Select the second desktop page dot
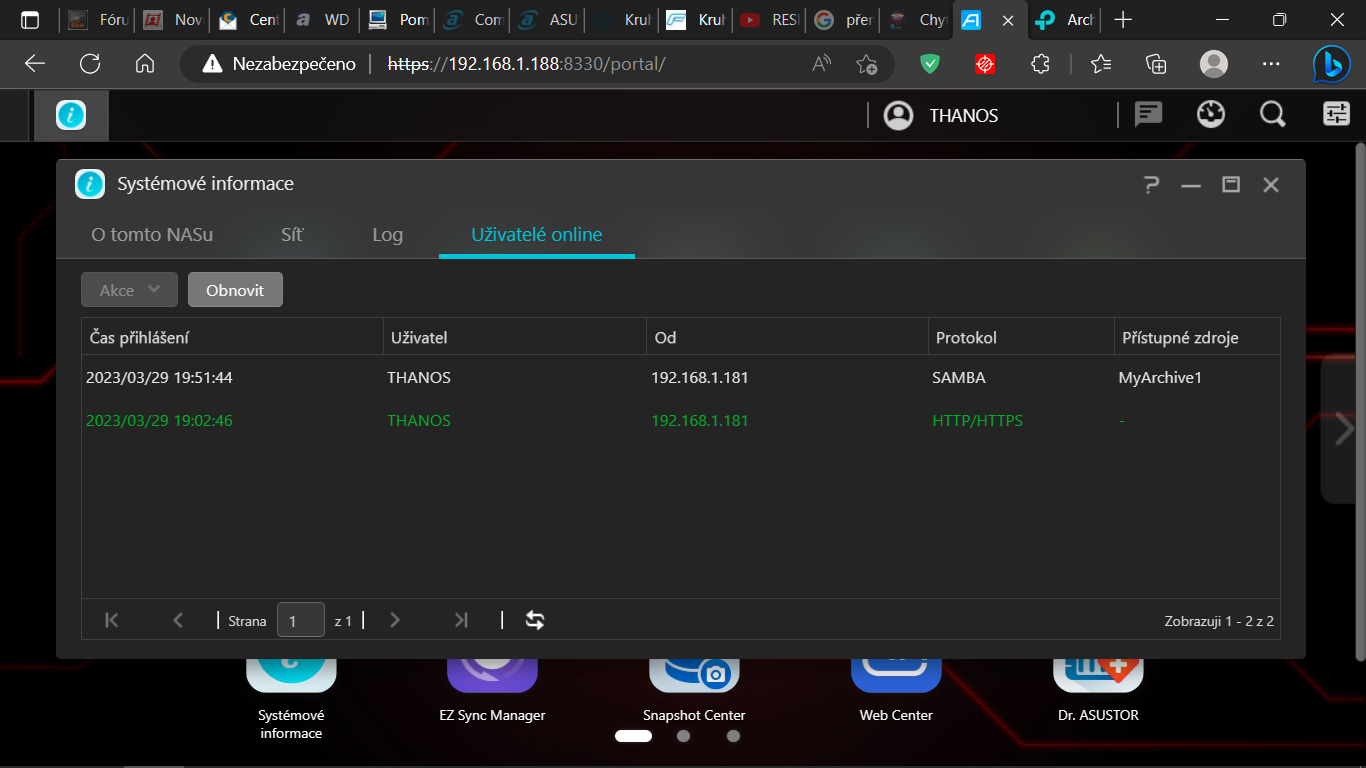 tap(683, 736)
